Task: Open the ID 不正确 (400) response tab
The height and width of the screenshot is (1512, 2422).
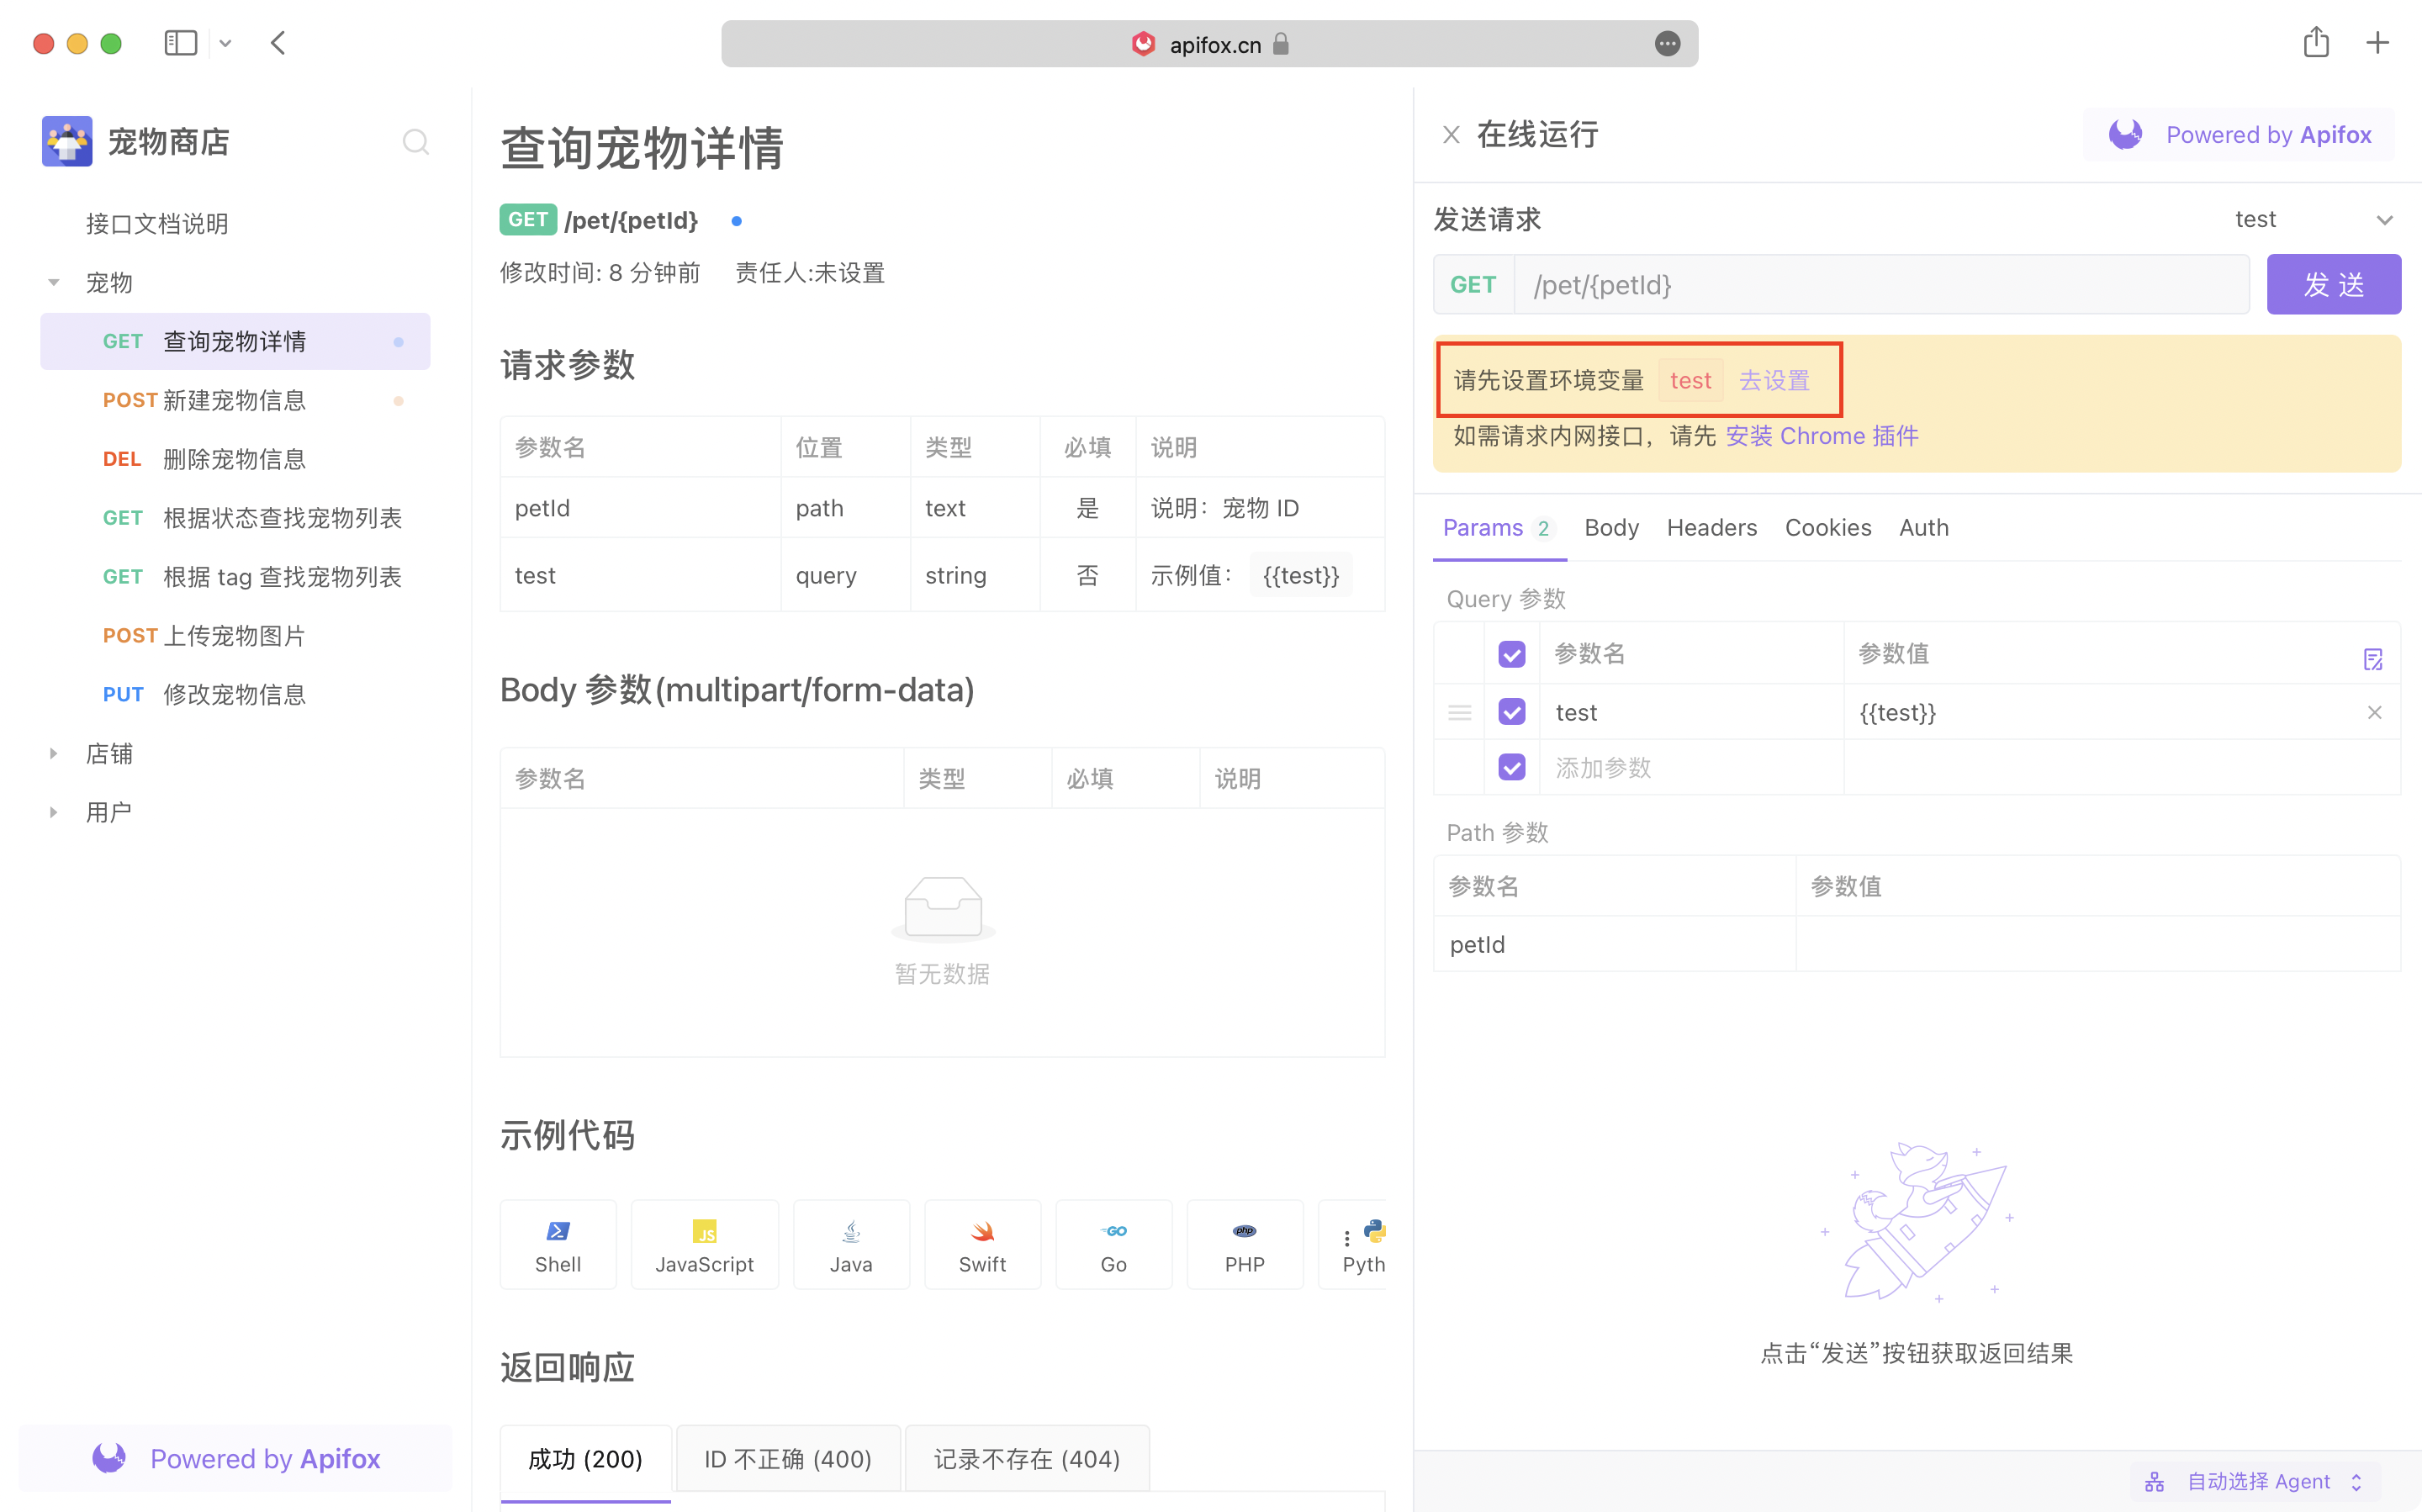Action: click(788, 1459)
